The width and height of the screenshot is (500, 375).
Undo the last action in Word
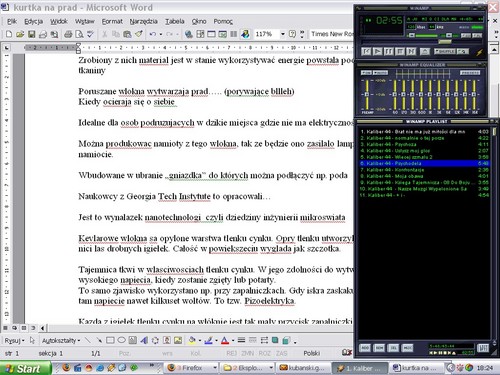153,34
